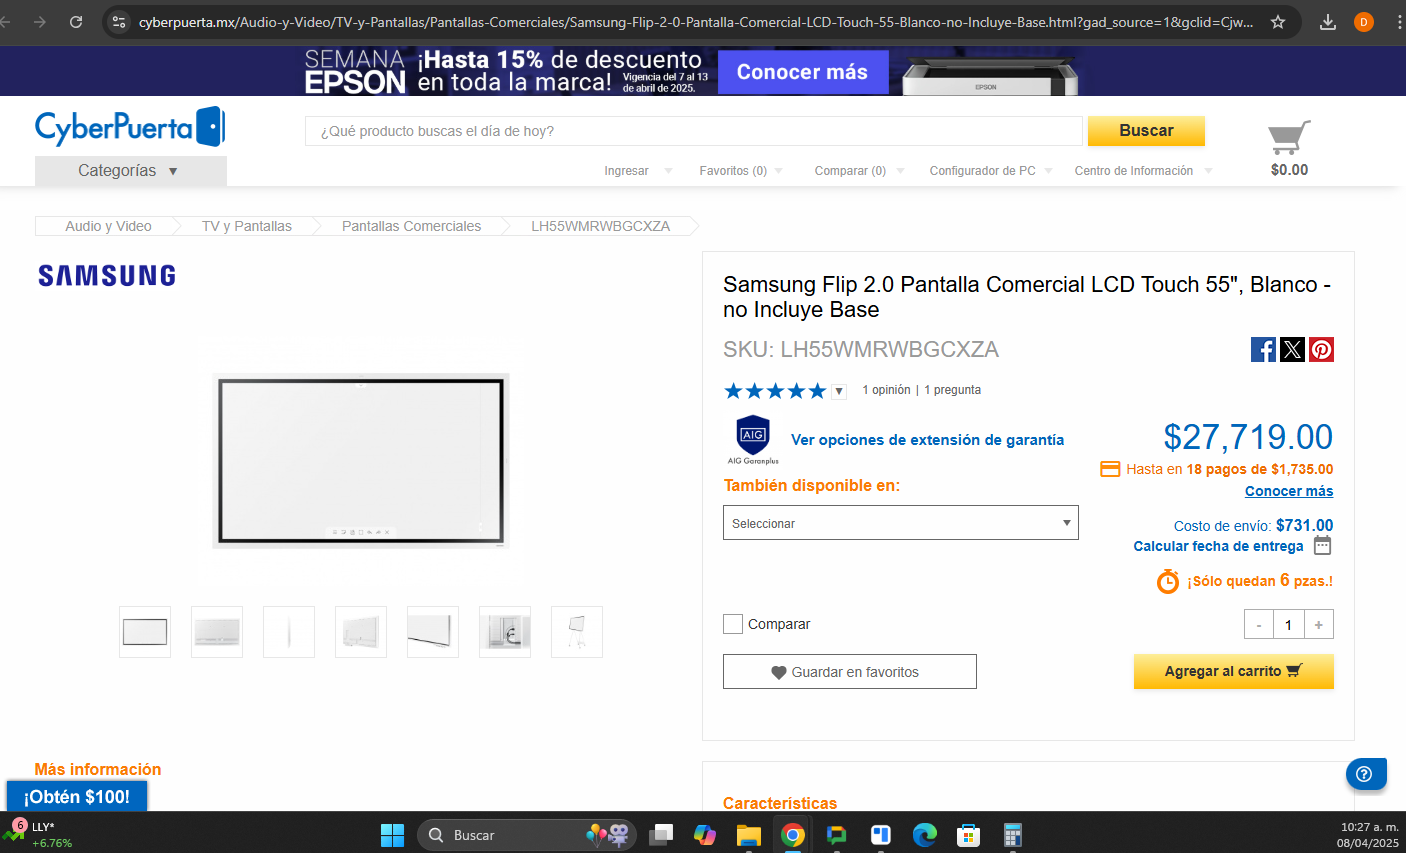Click the Windows taskbar search box
Viewport: 1406px width, 853px height.
(x=527, y=835)
